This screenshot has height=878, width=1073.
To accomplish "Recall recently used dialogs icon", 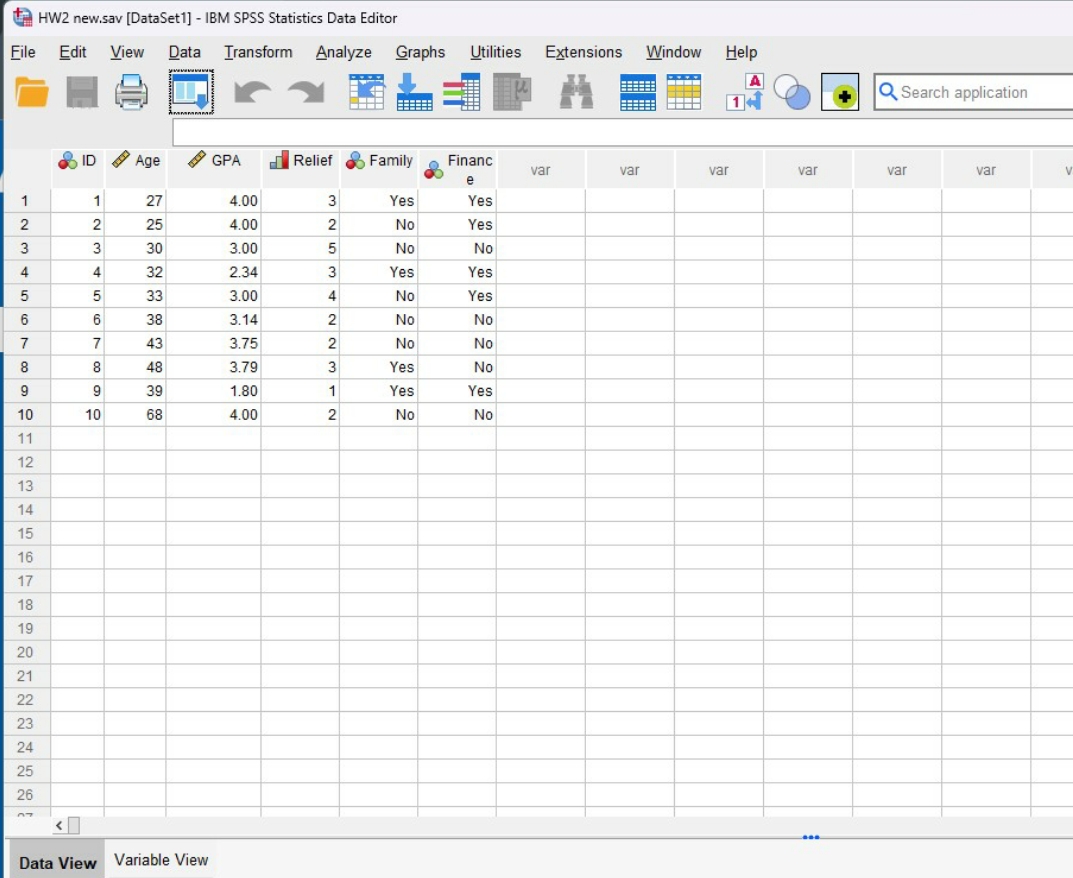I will click(191, 92).
